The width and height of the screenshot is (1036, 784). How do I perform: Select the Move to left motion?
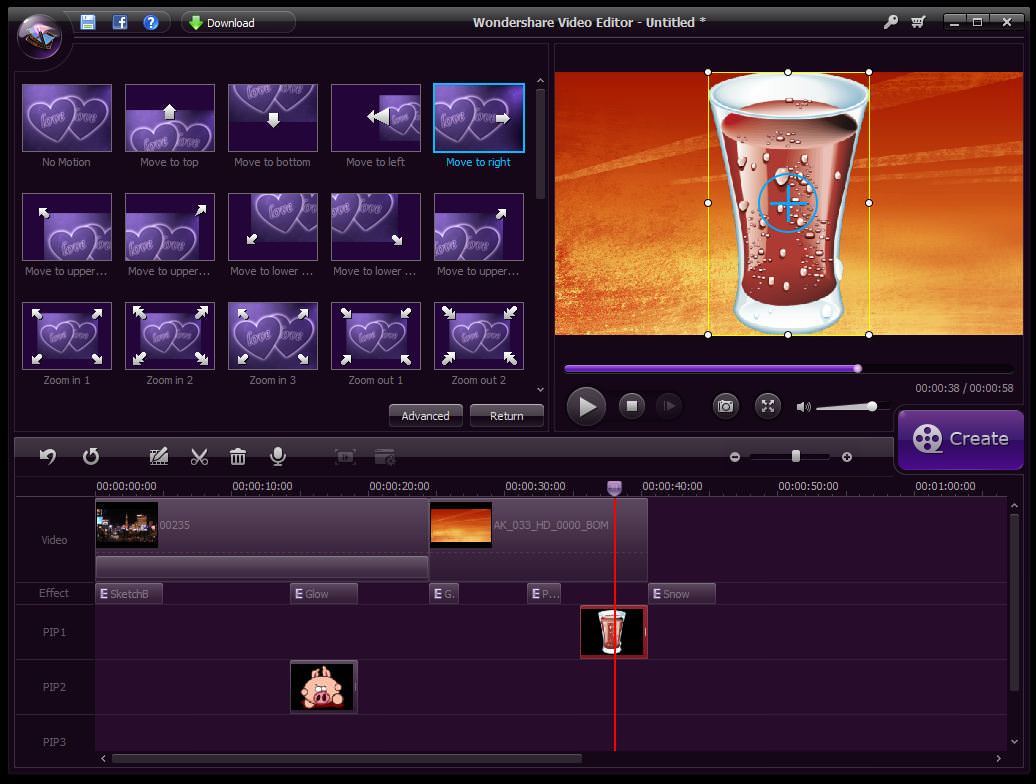point(376,118)
